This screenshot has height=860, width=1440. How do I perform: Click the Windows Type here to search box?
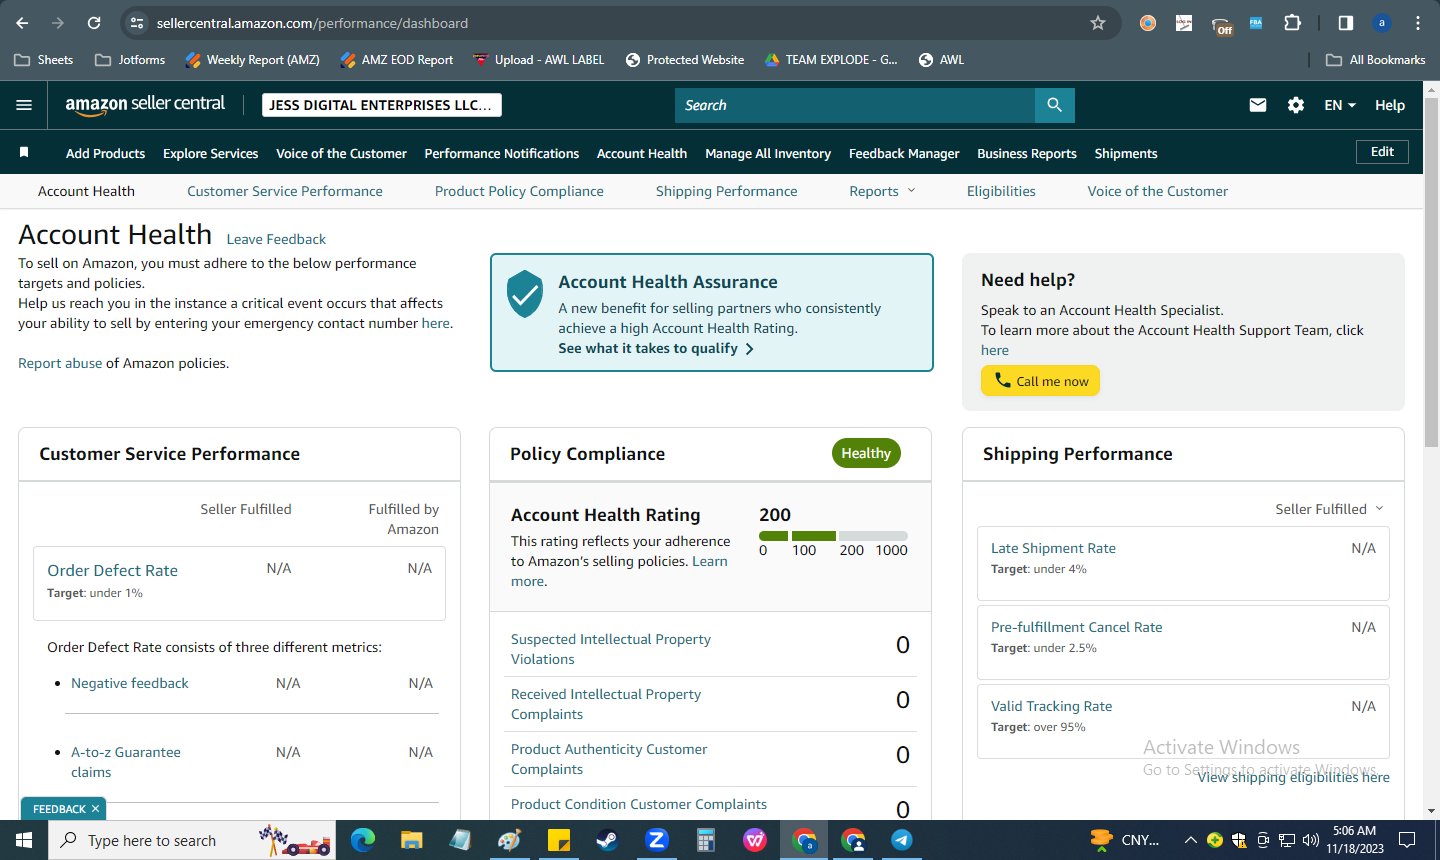[192, 840]
